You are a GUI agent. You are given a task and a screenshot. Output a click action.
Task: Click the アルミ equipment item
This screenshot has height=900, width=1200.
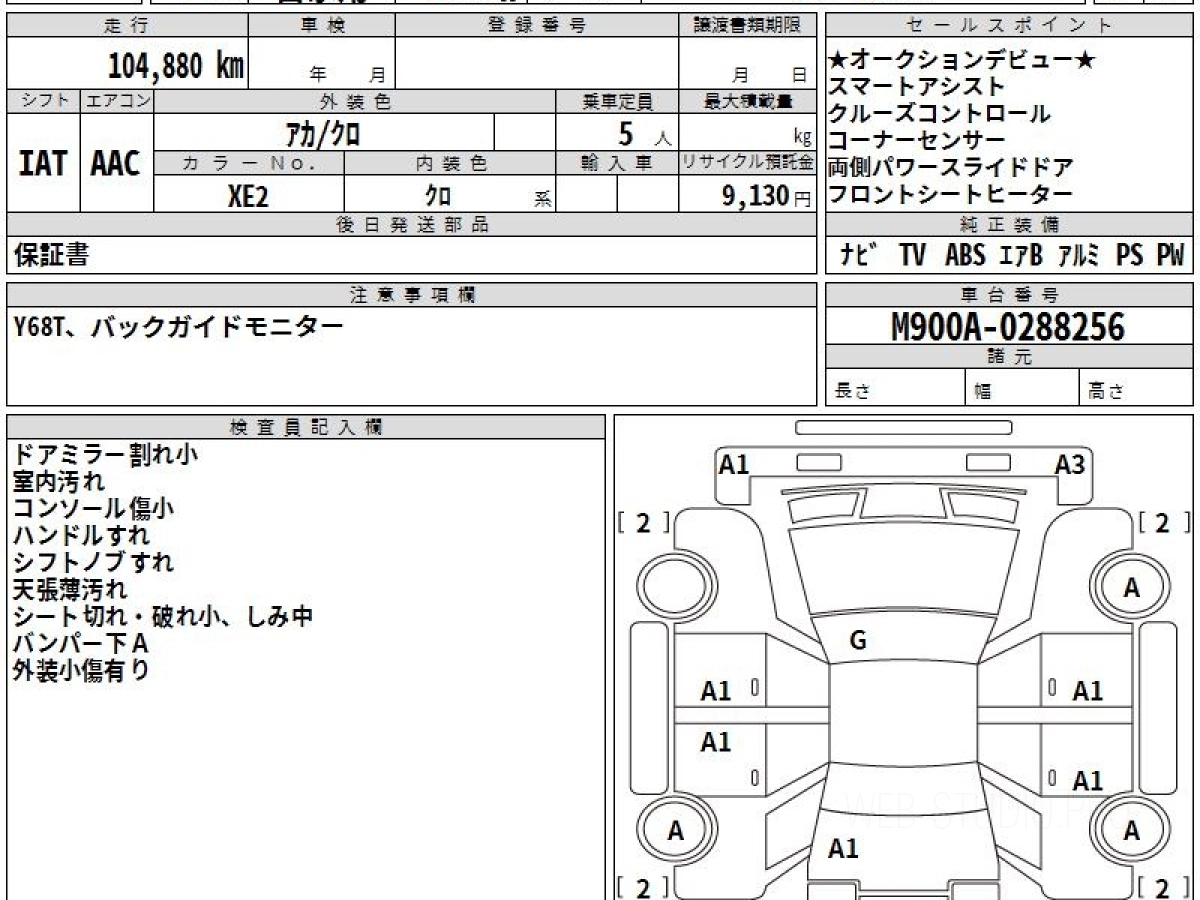click(x=1079, y=255)
